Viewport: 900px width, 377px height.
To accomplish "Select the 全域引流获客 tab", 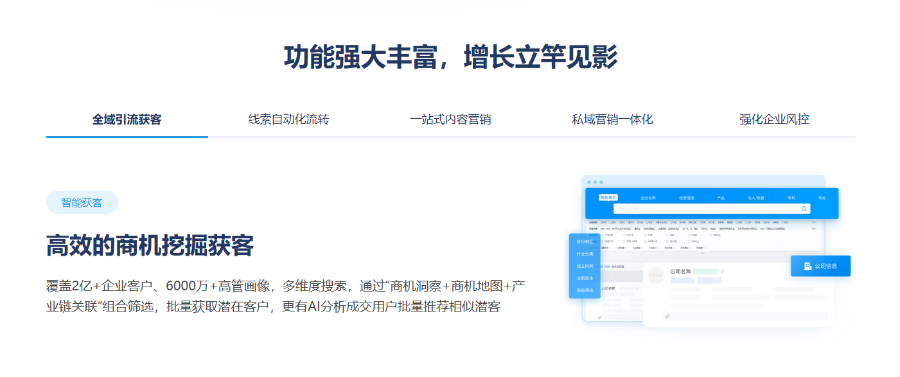I will coord(127,120).
